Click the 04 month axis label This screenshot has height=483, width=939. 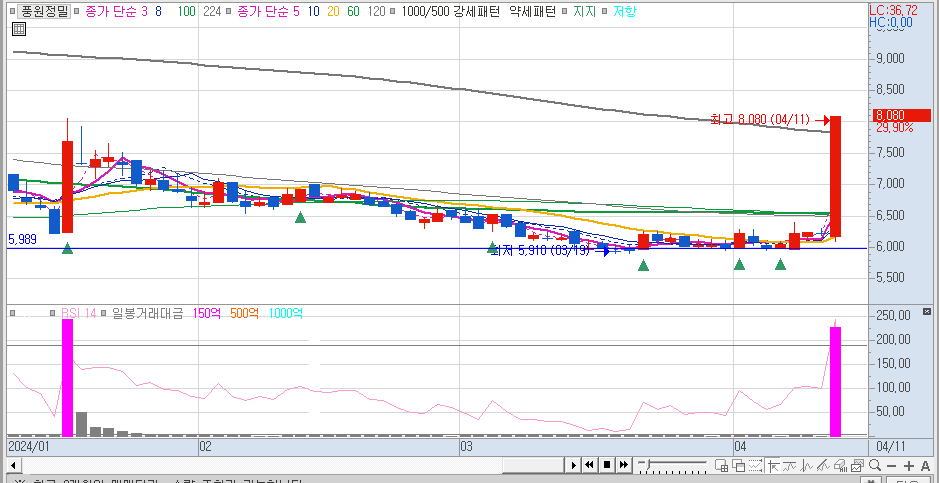tap(741, 446)
